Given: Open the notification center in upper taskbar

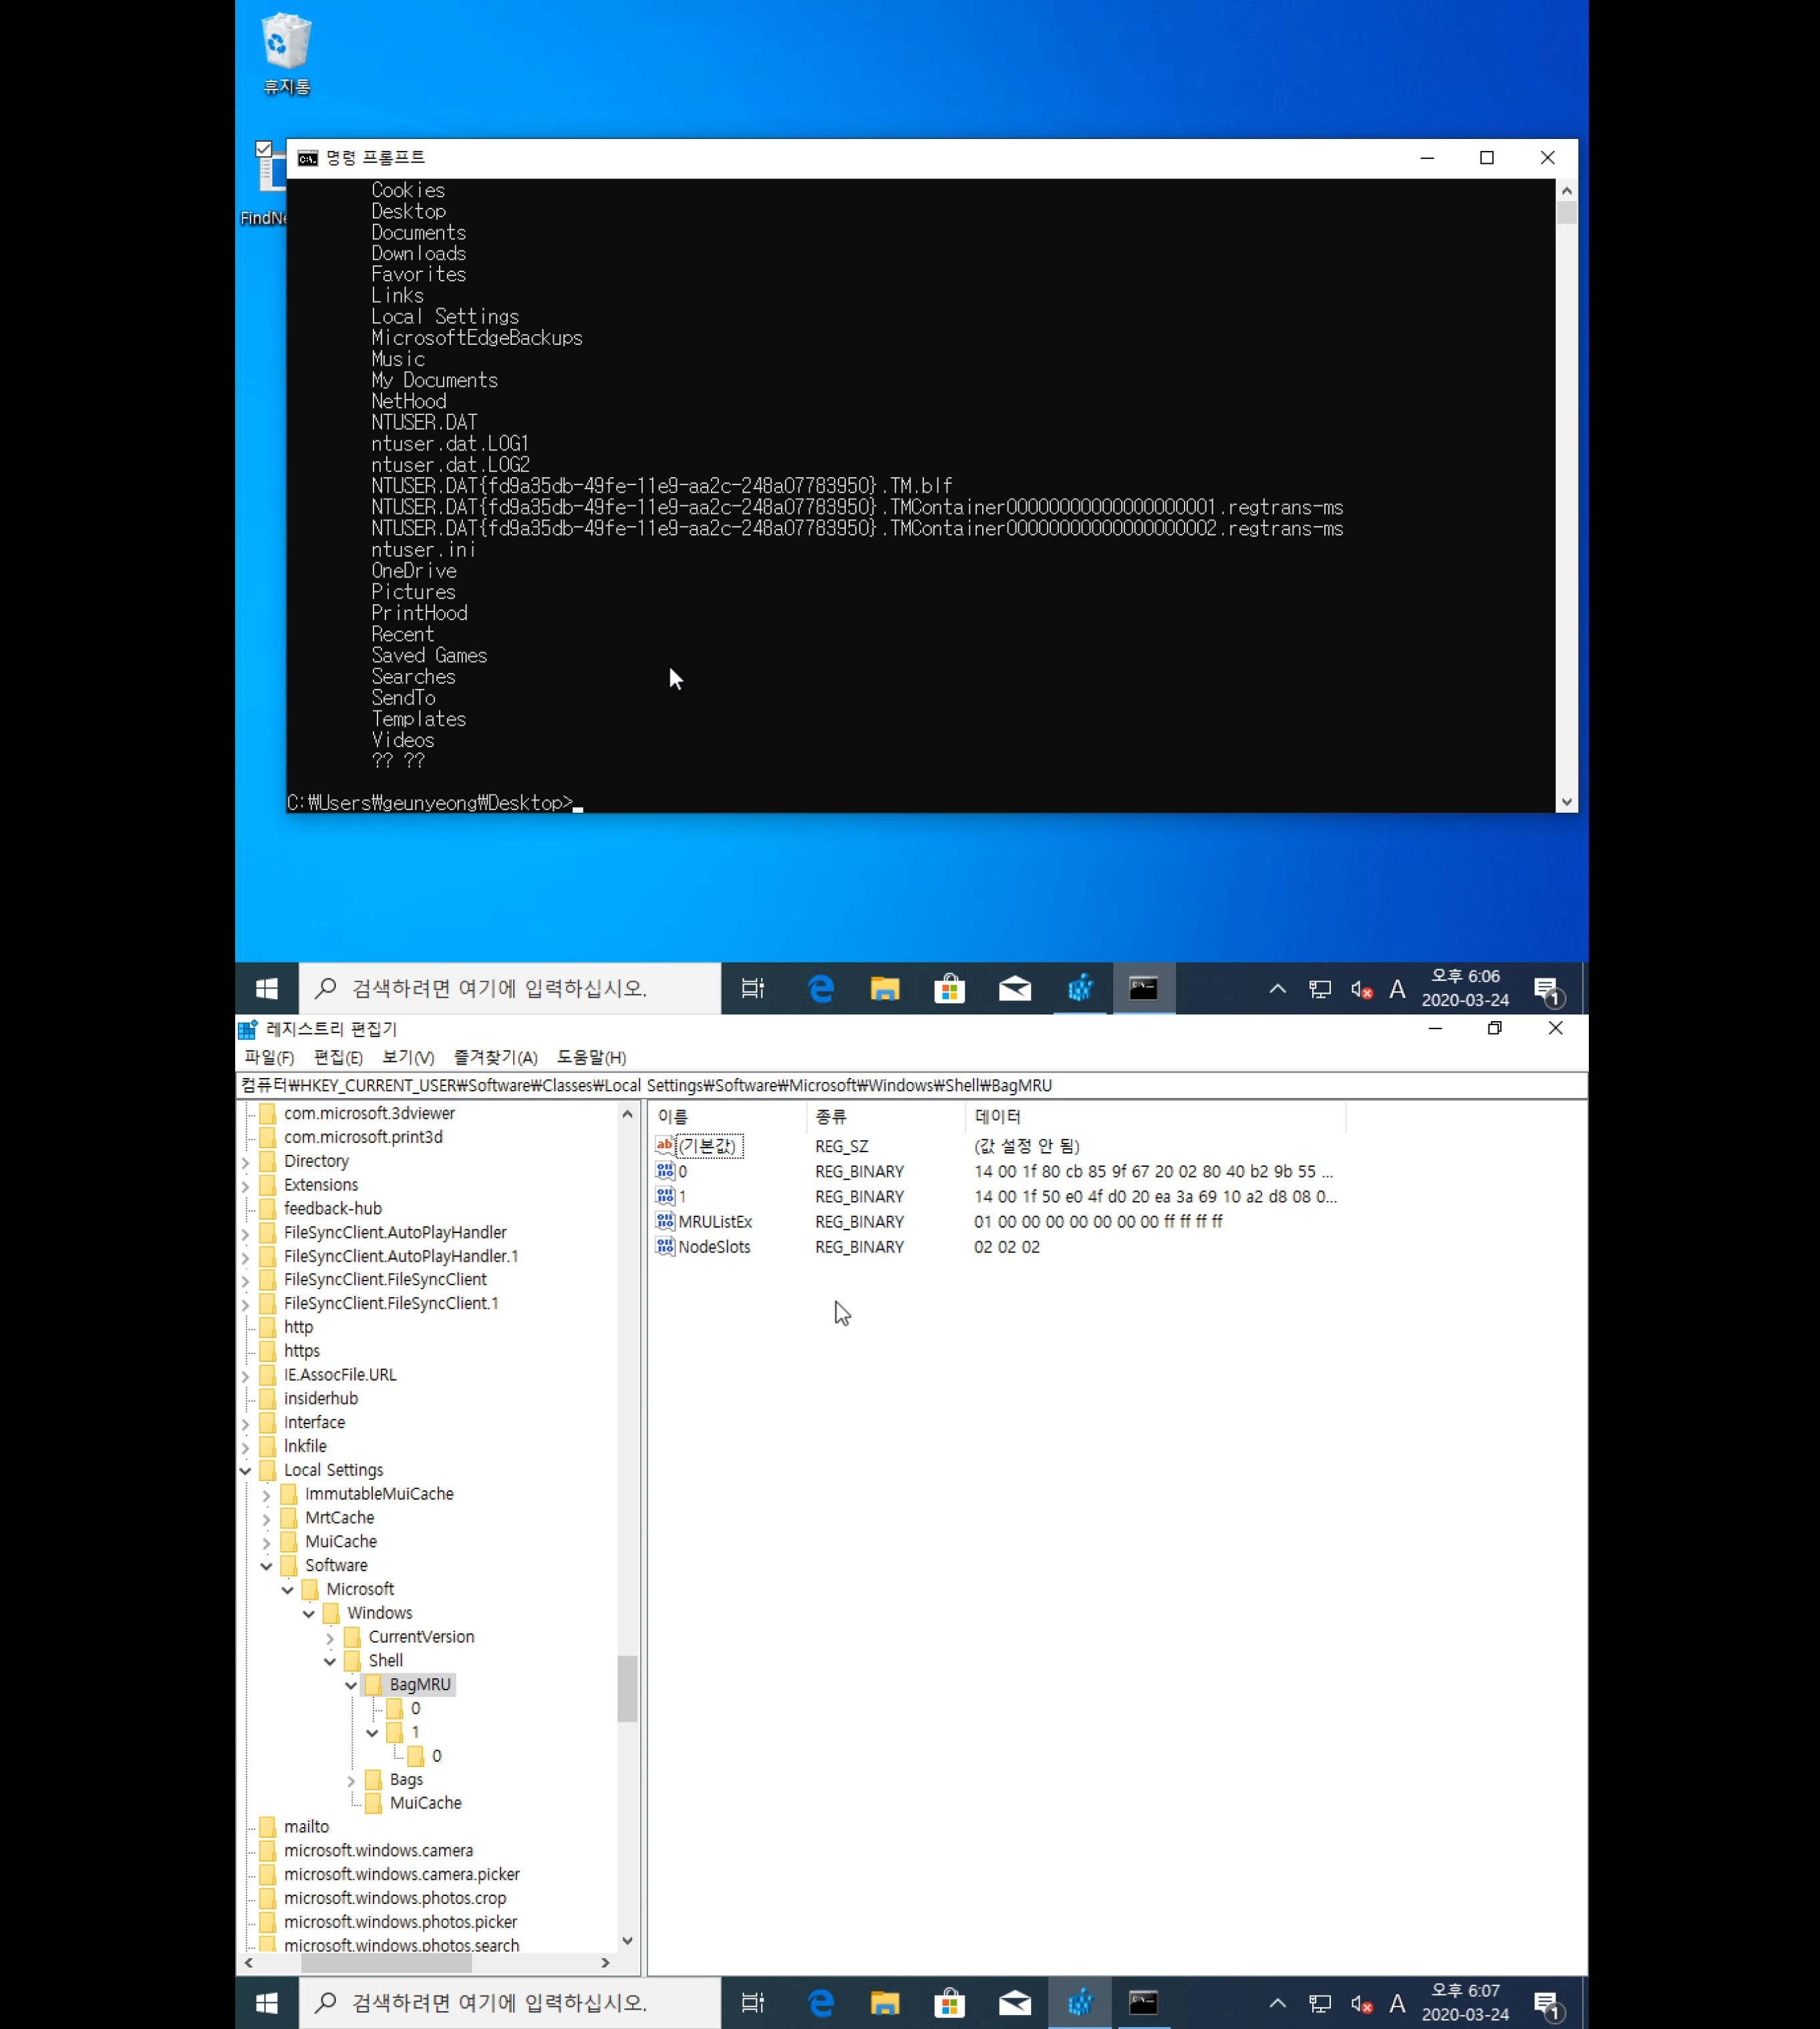Looking at the screenshot, I should (x=1548, y=989).
